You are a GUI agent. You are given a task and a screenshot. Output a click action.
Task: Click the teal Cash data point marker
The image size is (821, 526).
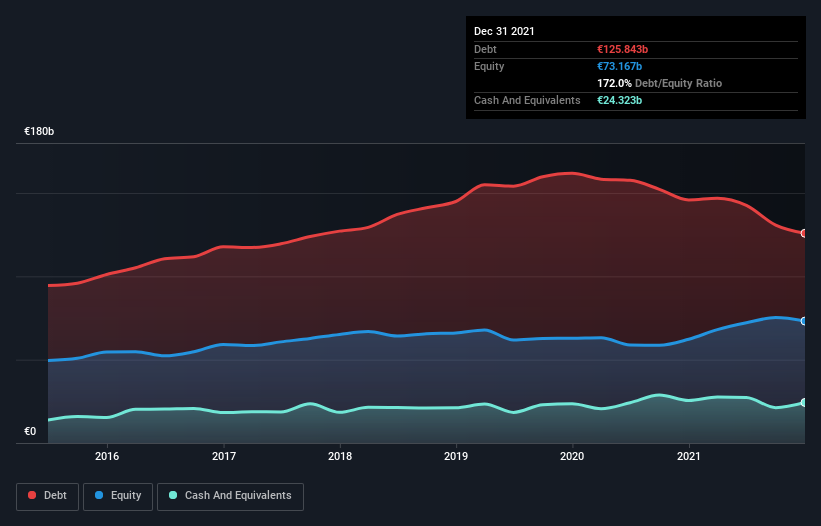pyautogui.click(x=804, y=402)
